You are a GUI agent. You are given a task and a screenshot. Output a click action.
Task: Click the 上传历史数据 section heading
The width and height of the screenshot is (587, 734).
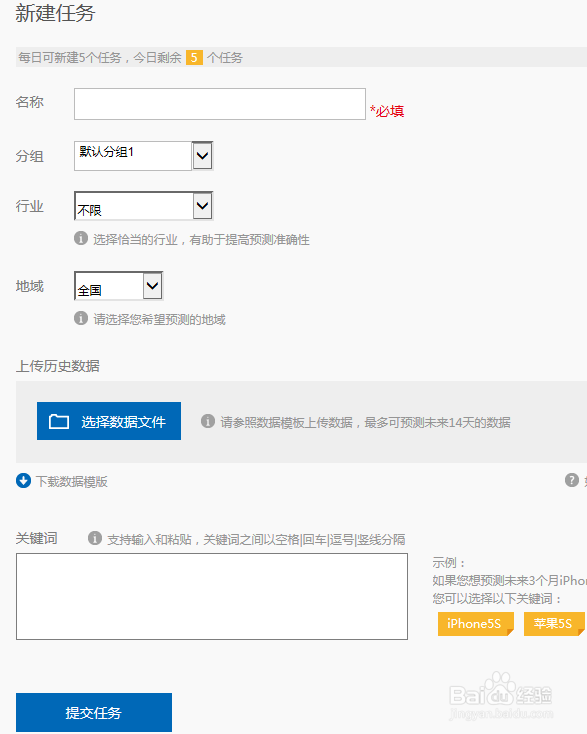[x=58, y=366]
